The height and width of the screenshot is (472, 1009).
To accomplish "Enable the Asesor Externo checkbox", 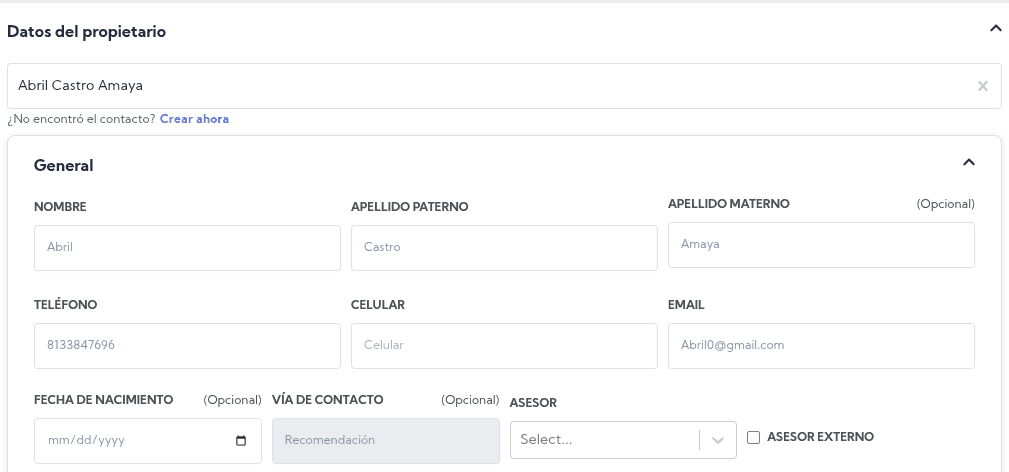I will click(x=754, y=437).
